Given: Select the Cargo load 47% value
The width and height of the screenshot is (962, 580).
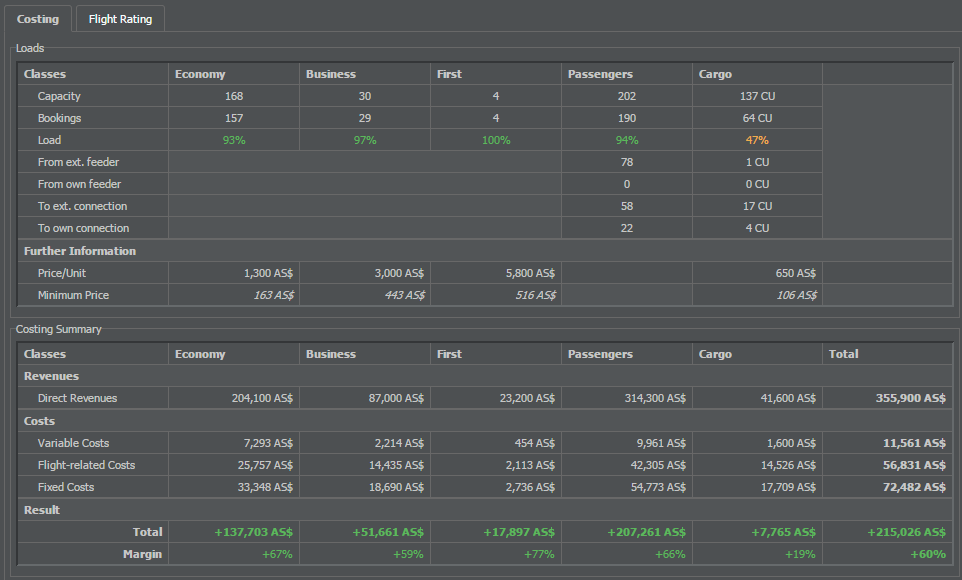Looking at the screenshot, I should coord(757,140).
